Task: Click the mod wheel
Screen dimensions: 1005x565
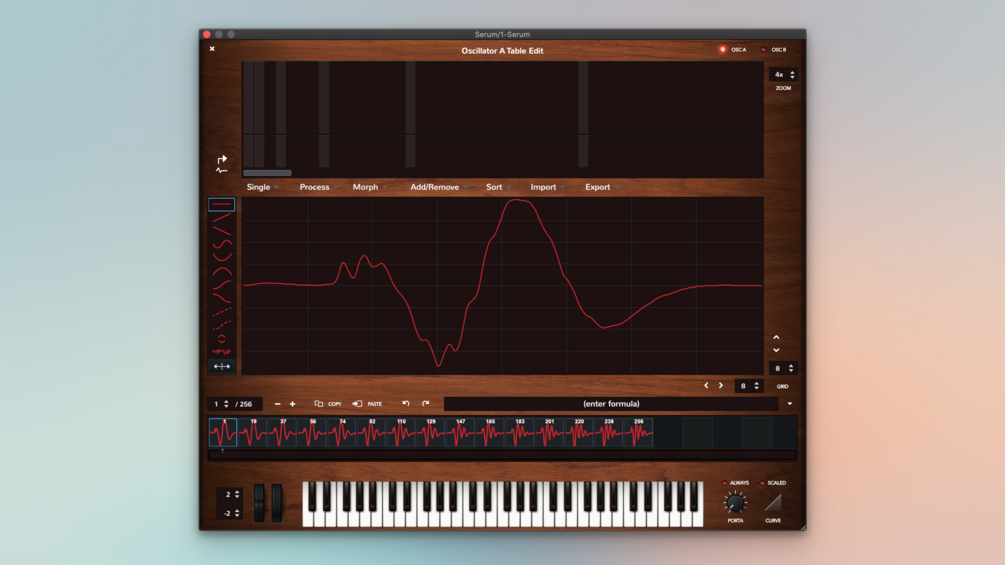Action: 276,503
